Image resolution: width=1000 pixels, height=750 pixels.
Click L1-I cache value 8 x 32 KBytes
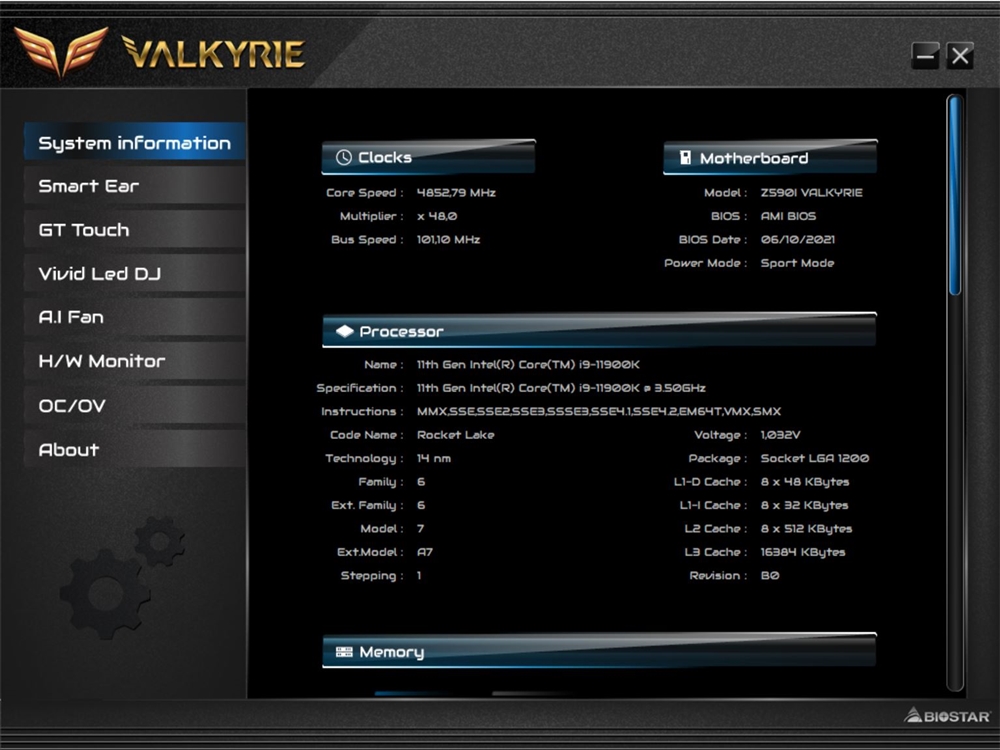pos(804,506)
